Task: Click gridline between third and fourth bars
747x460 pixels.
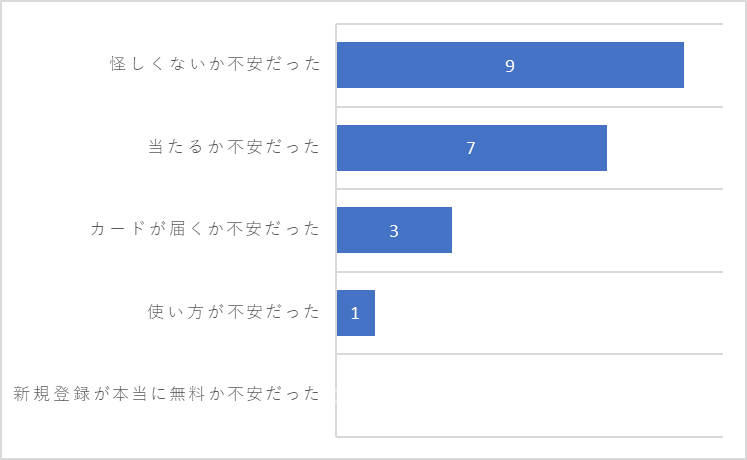Action: [530, 272]
